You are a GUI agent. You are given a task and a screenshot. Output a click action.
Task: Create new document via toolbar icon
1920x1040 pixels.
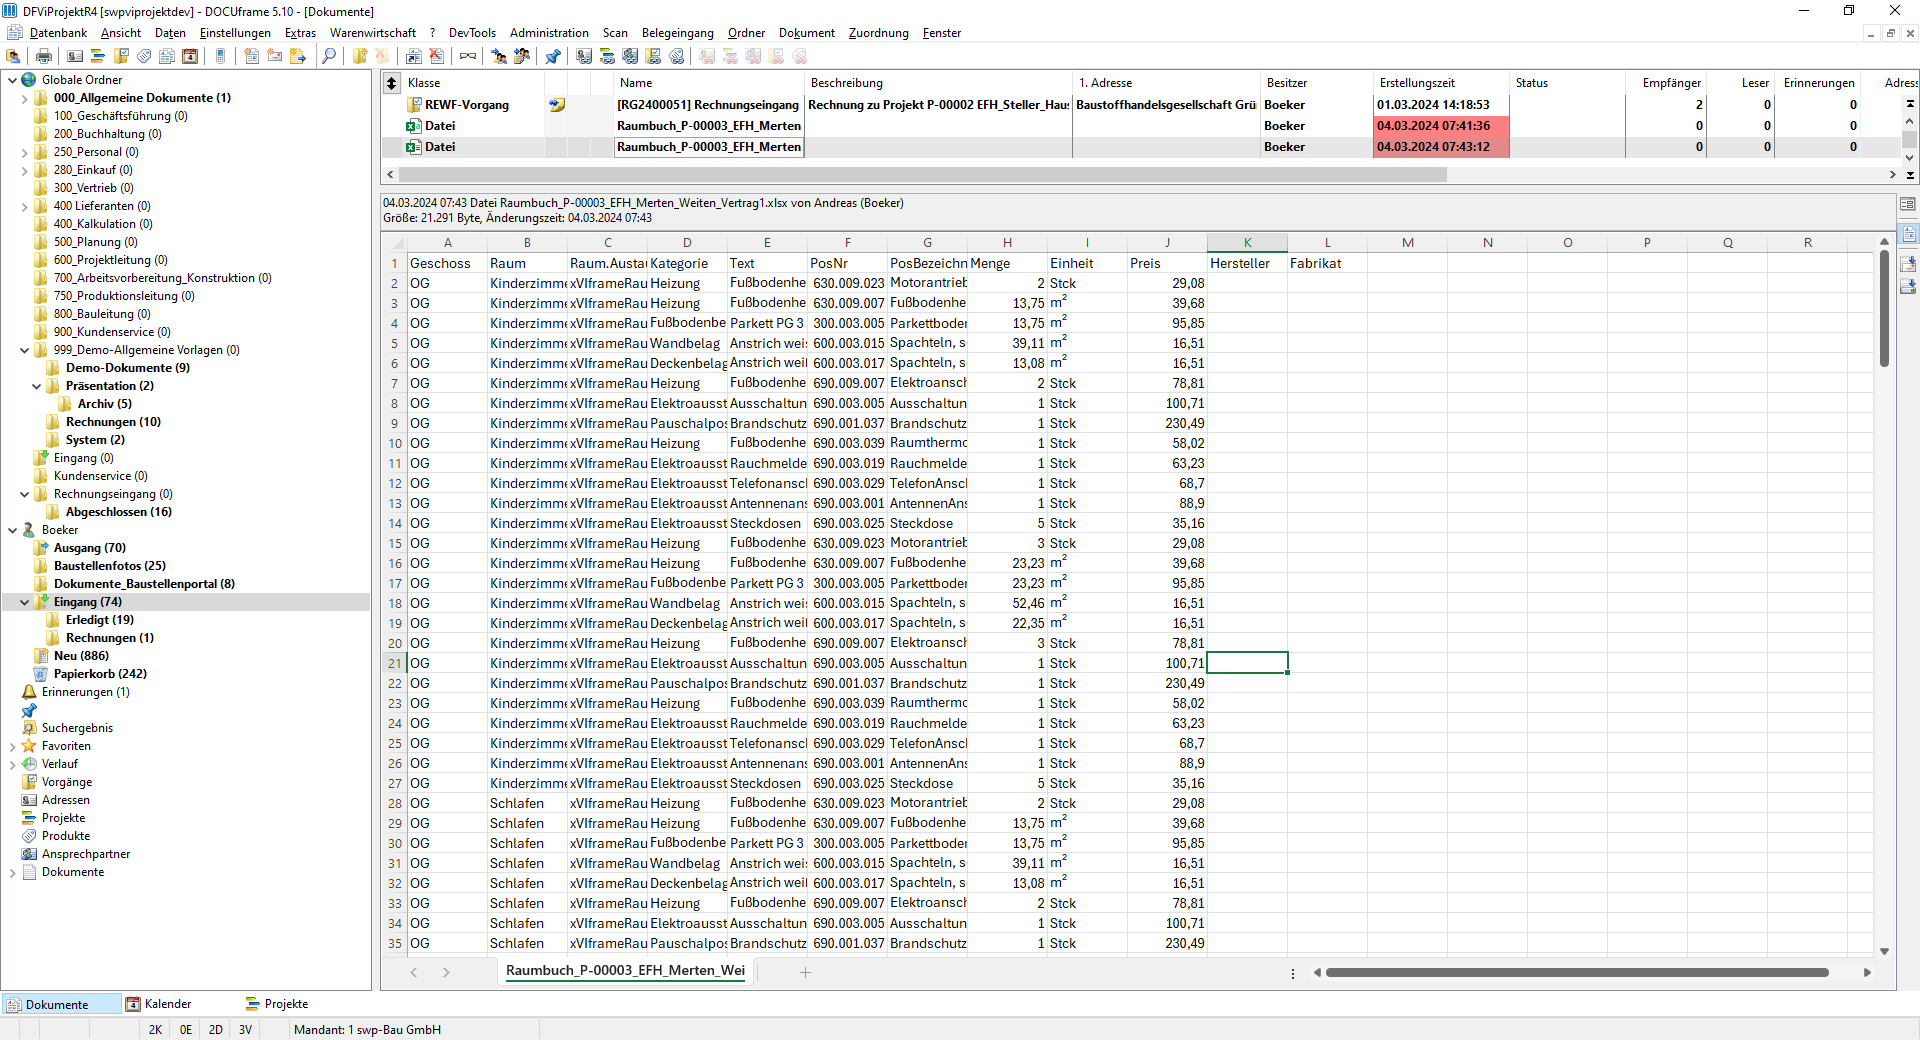[x=252, y=56]
